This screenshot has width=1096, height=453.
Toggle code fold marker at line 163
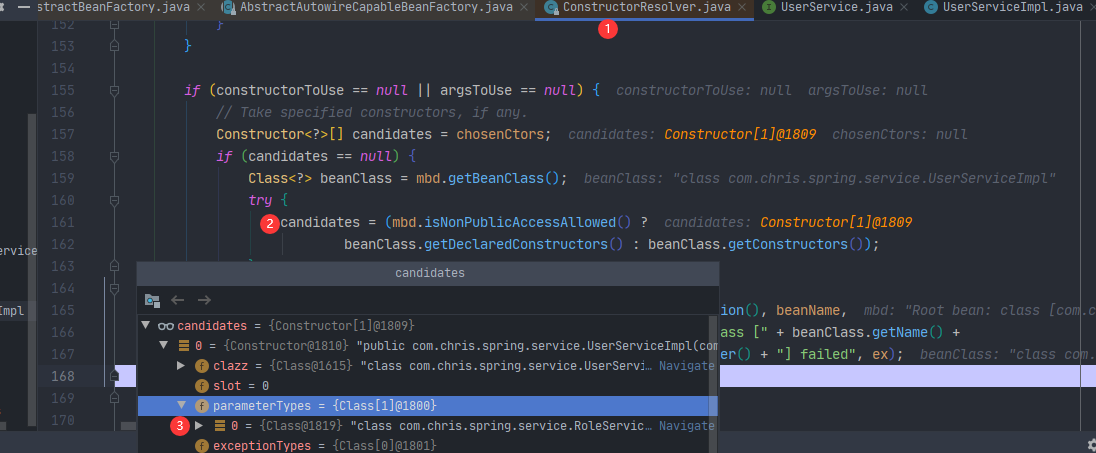[115, 266]
